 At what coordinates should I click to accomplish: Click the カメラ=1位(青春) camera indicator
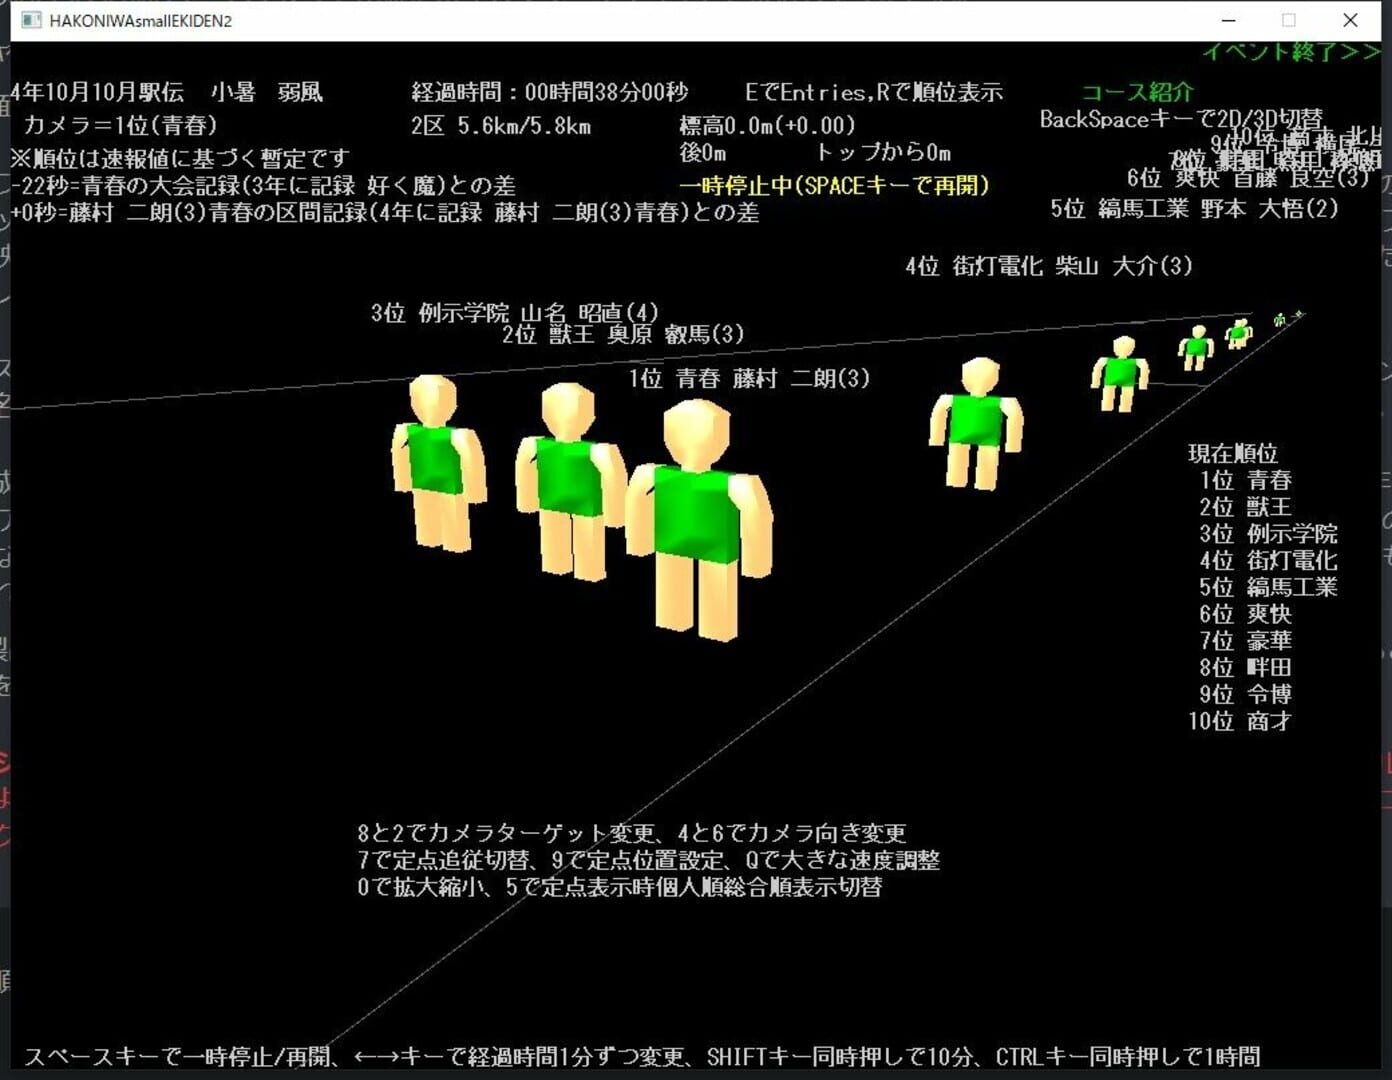(122, 126)
